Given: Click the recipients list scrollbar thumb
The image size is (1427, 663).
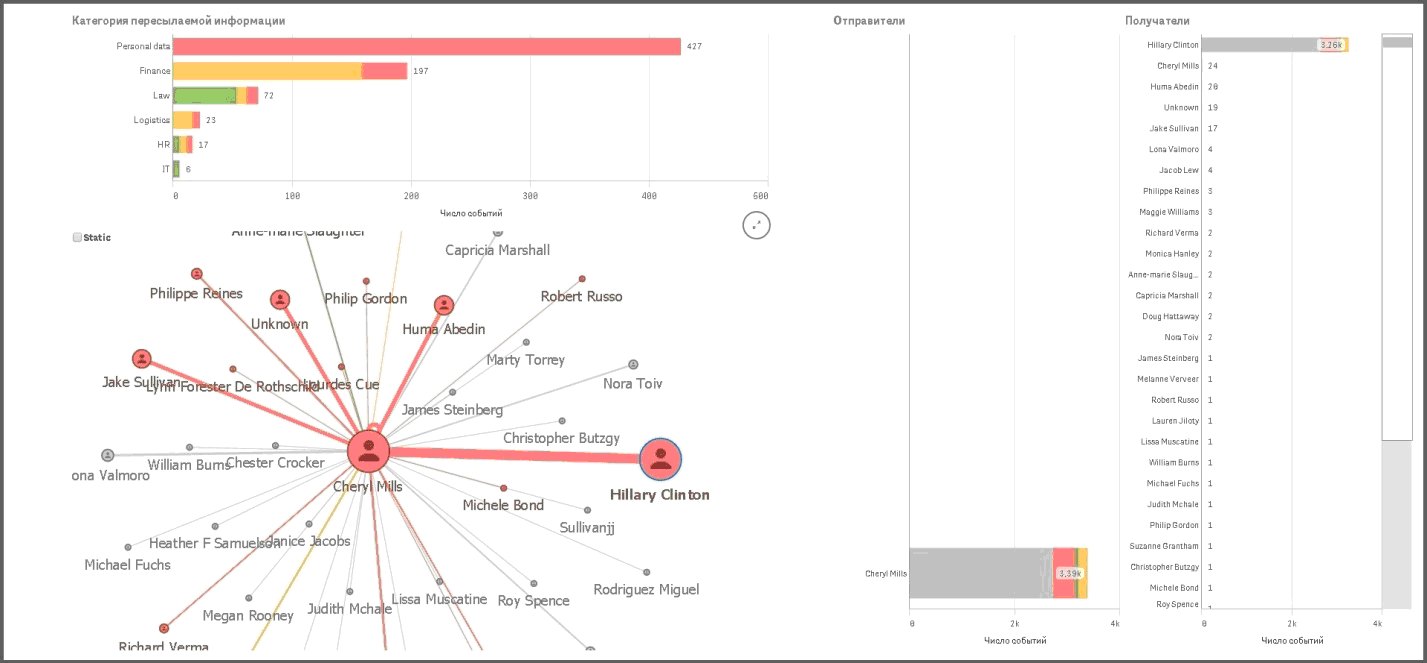Looking at the screenshot, I should click(x=1396, y=240).
